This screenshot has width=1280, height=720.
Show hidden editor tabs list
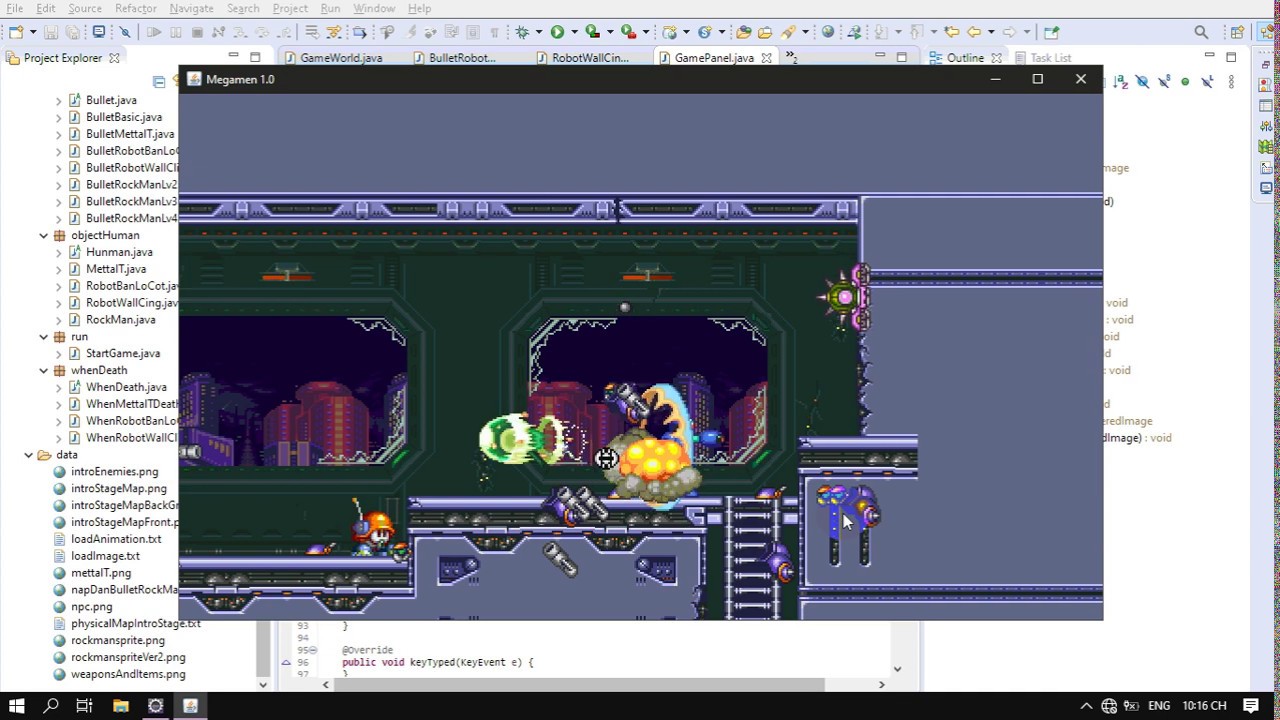[x=791, y=58]
